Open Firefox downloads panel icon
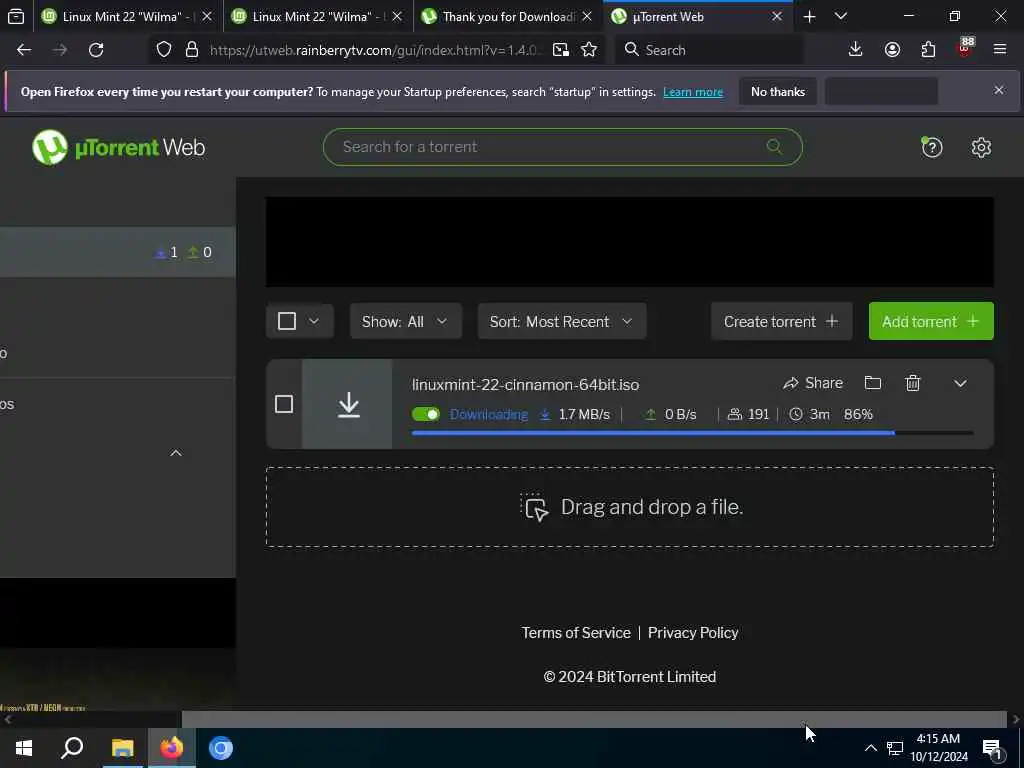Screen dimensions: 1024x768 (x=855, y=50)
